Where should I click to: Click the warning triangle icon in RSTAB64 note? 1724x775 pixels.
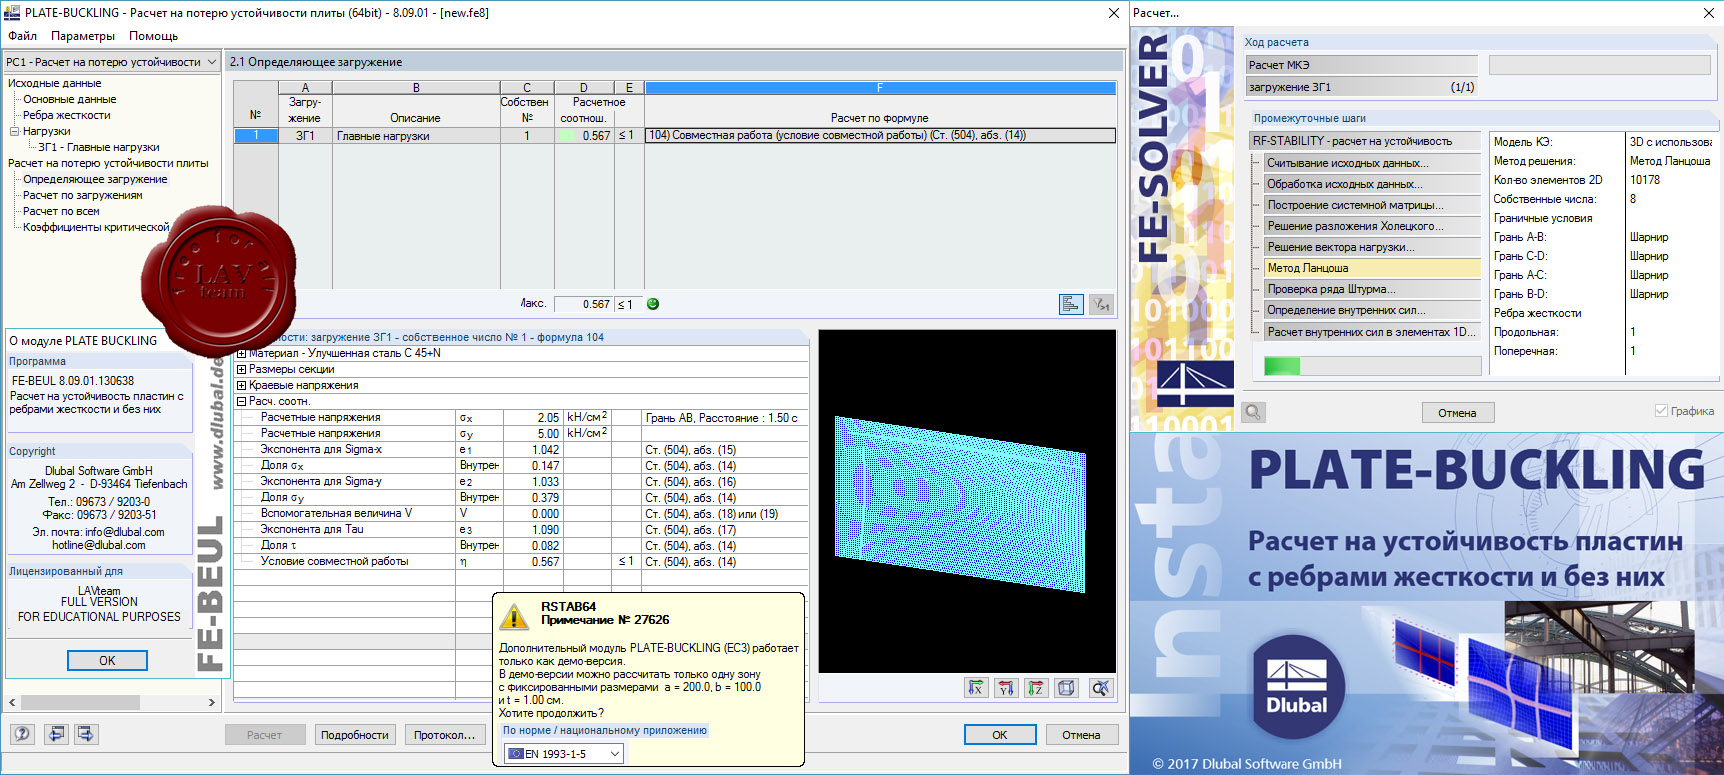coord(514,616)
